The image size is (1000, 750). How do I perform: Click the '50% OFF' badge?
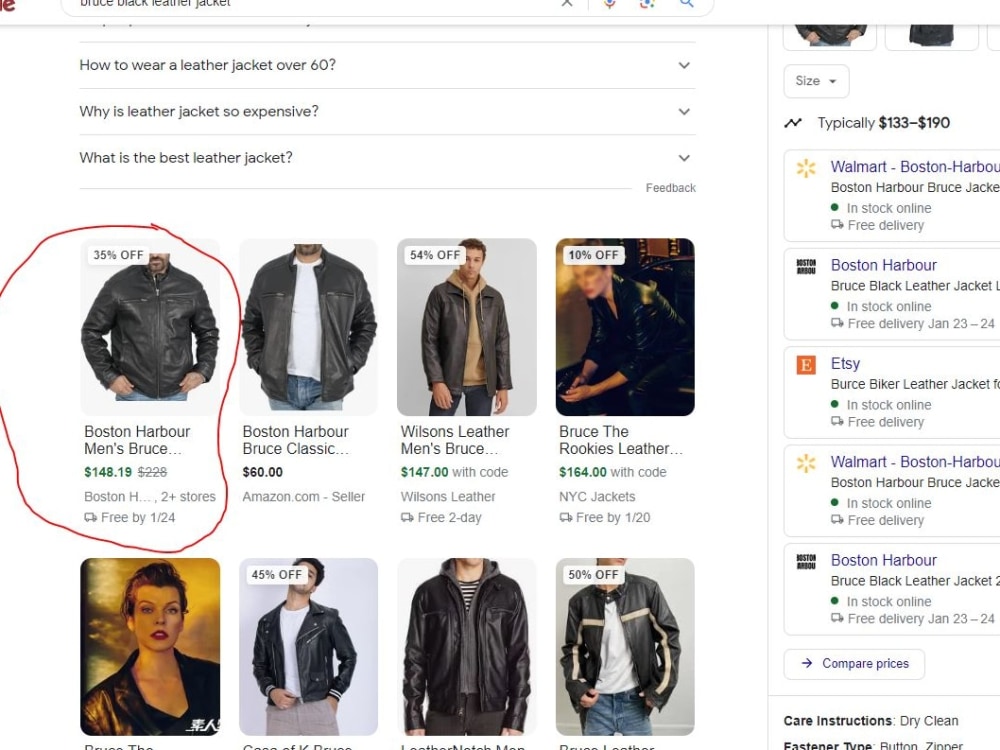point(593,575)
